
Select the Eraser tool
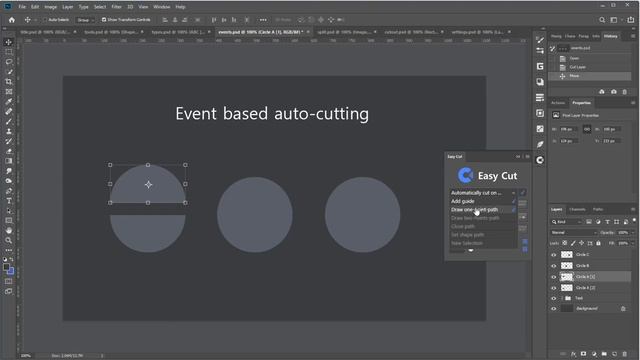click(x=9, y=151)
